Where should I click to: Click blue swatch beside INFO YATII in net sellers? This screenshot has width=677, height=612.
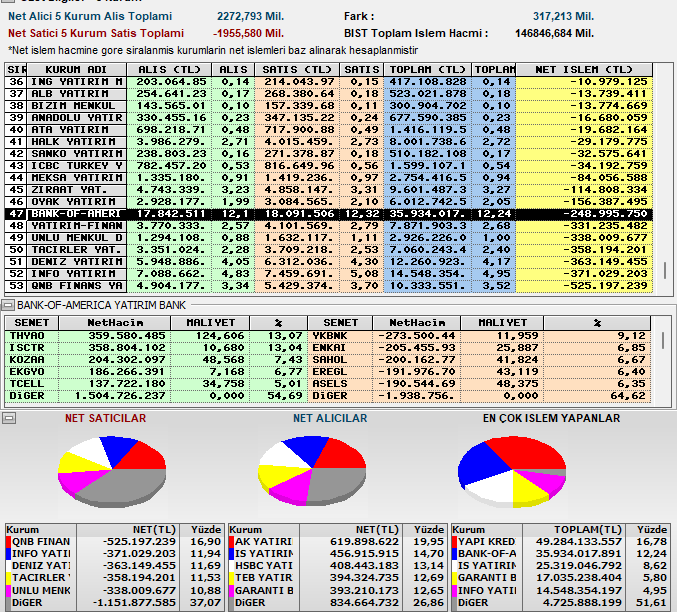pyautogui.click(x=8, y=554)
